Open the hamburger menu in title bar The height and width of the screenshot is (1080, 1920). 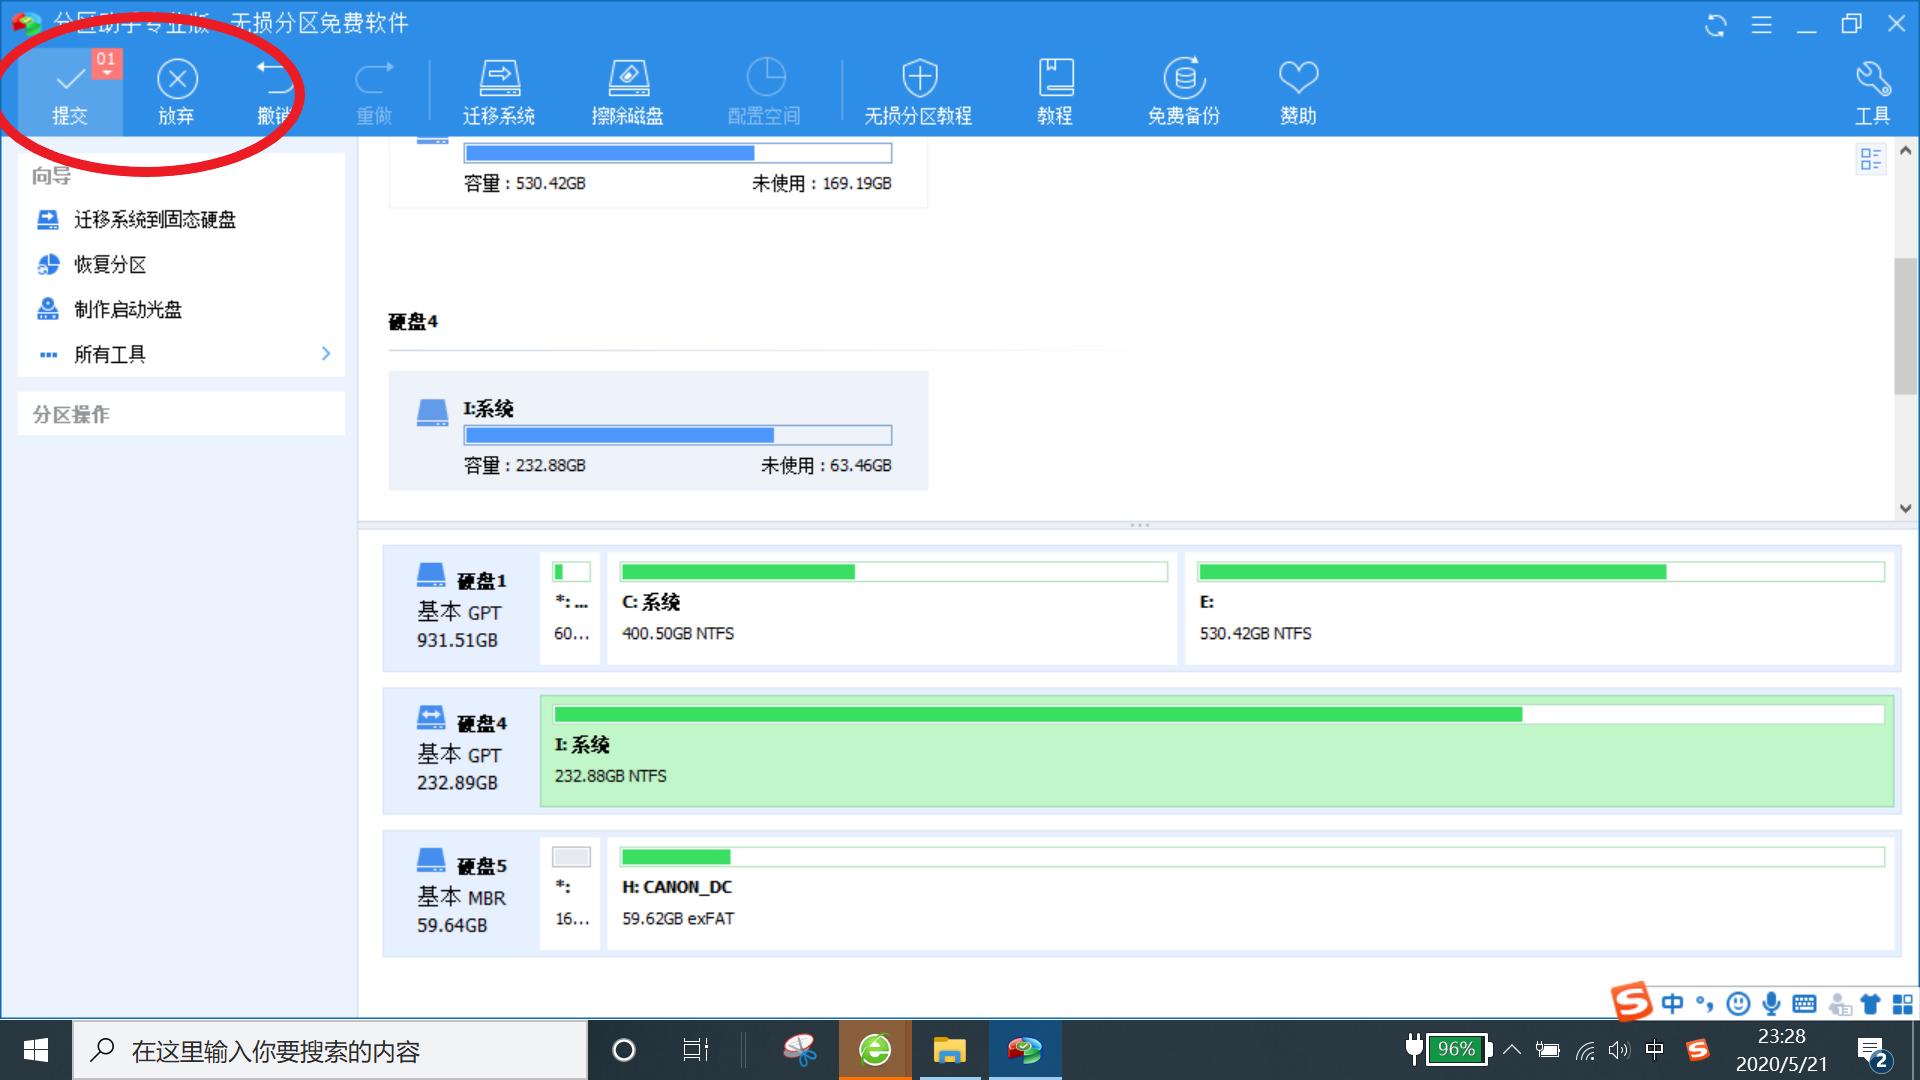pos(1762,25)
